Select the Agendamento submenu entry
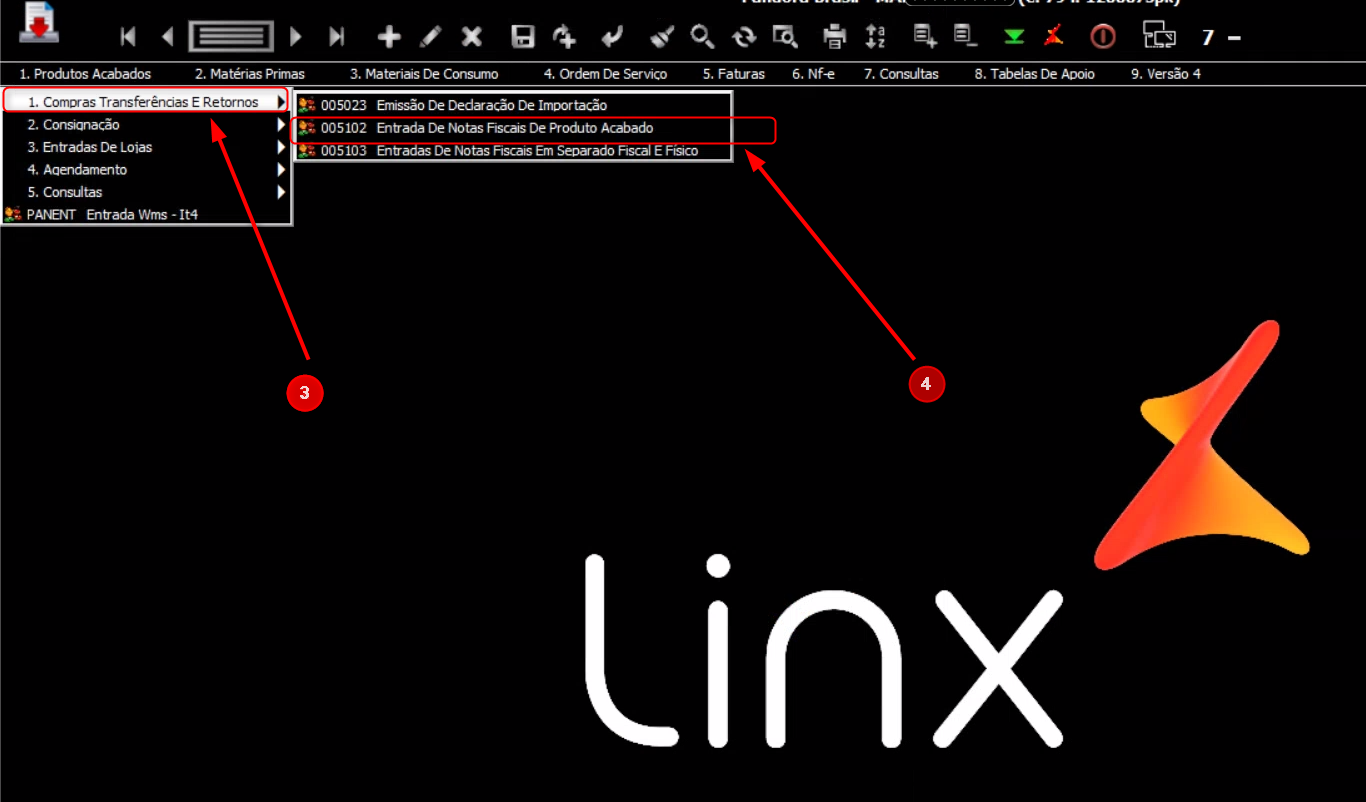 point(145,170)
